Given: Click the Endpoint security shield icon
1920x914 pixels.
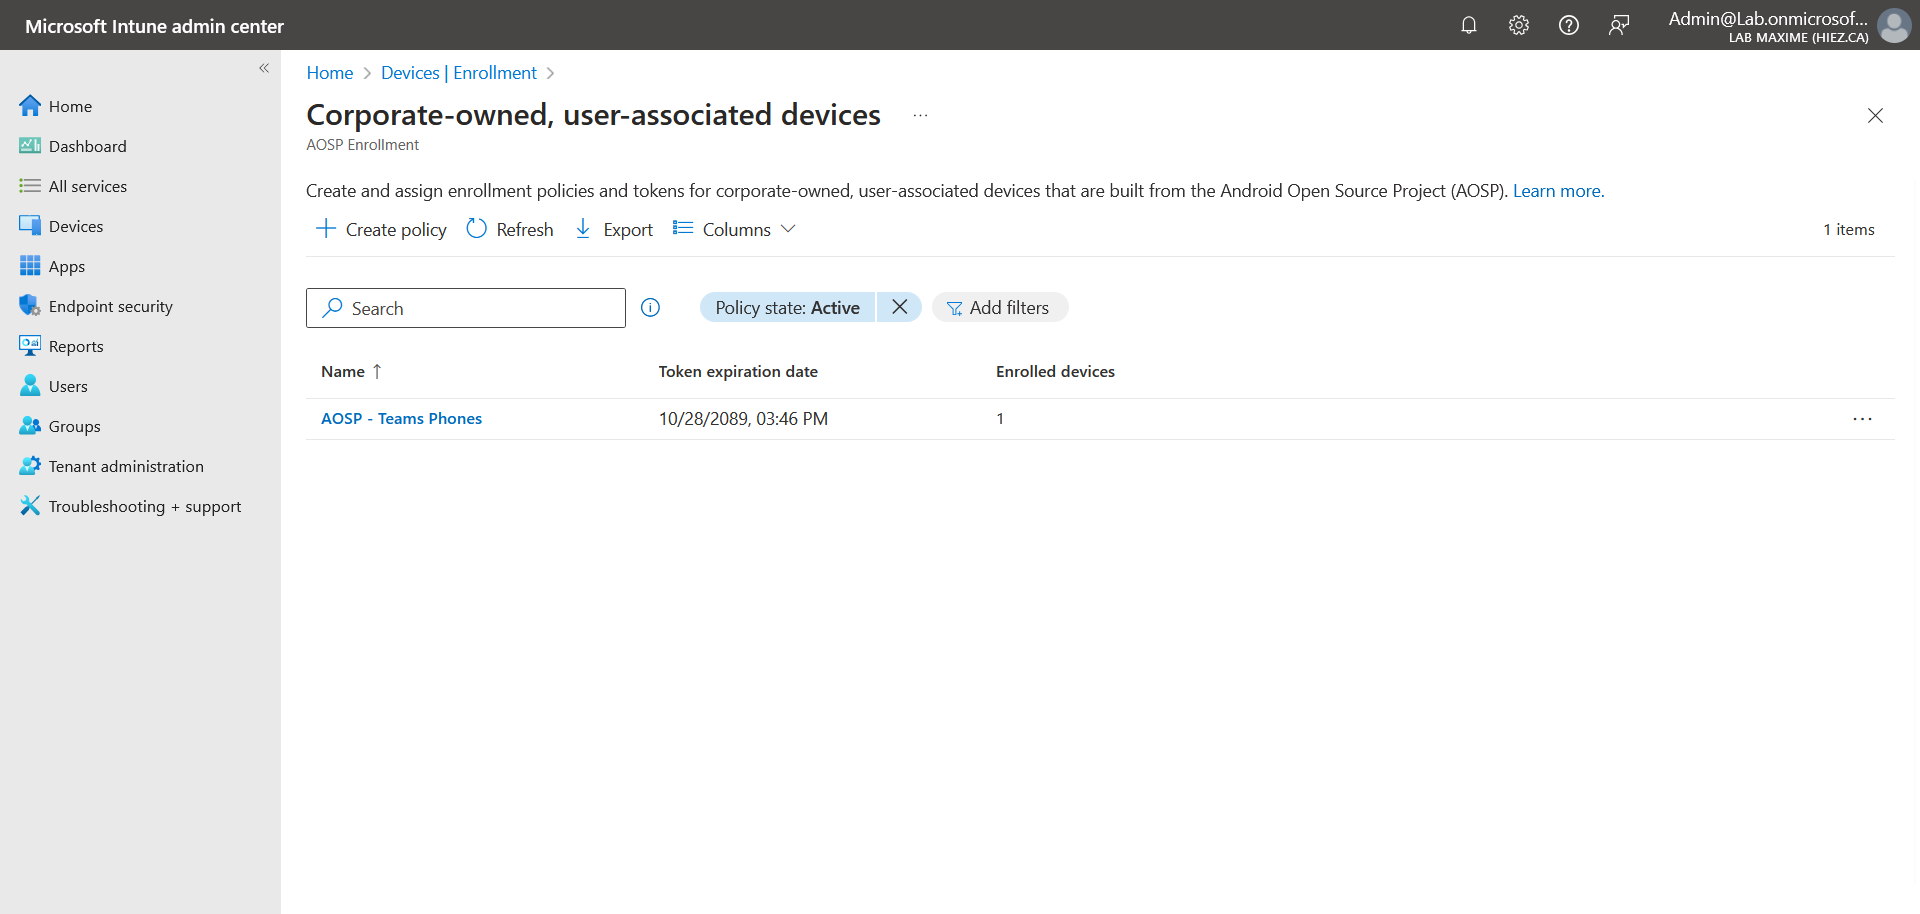Looking at the screenshot, I should 30,306.
